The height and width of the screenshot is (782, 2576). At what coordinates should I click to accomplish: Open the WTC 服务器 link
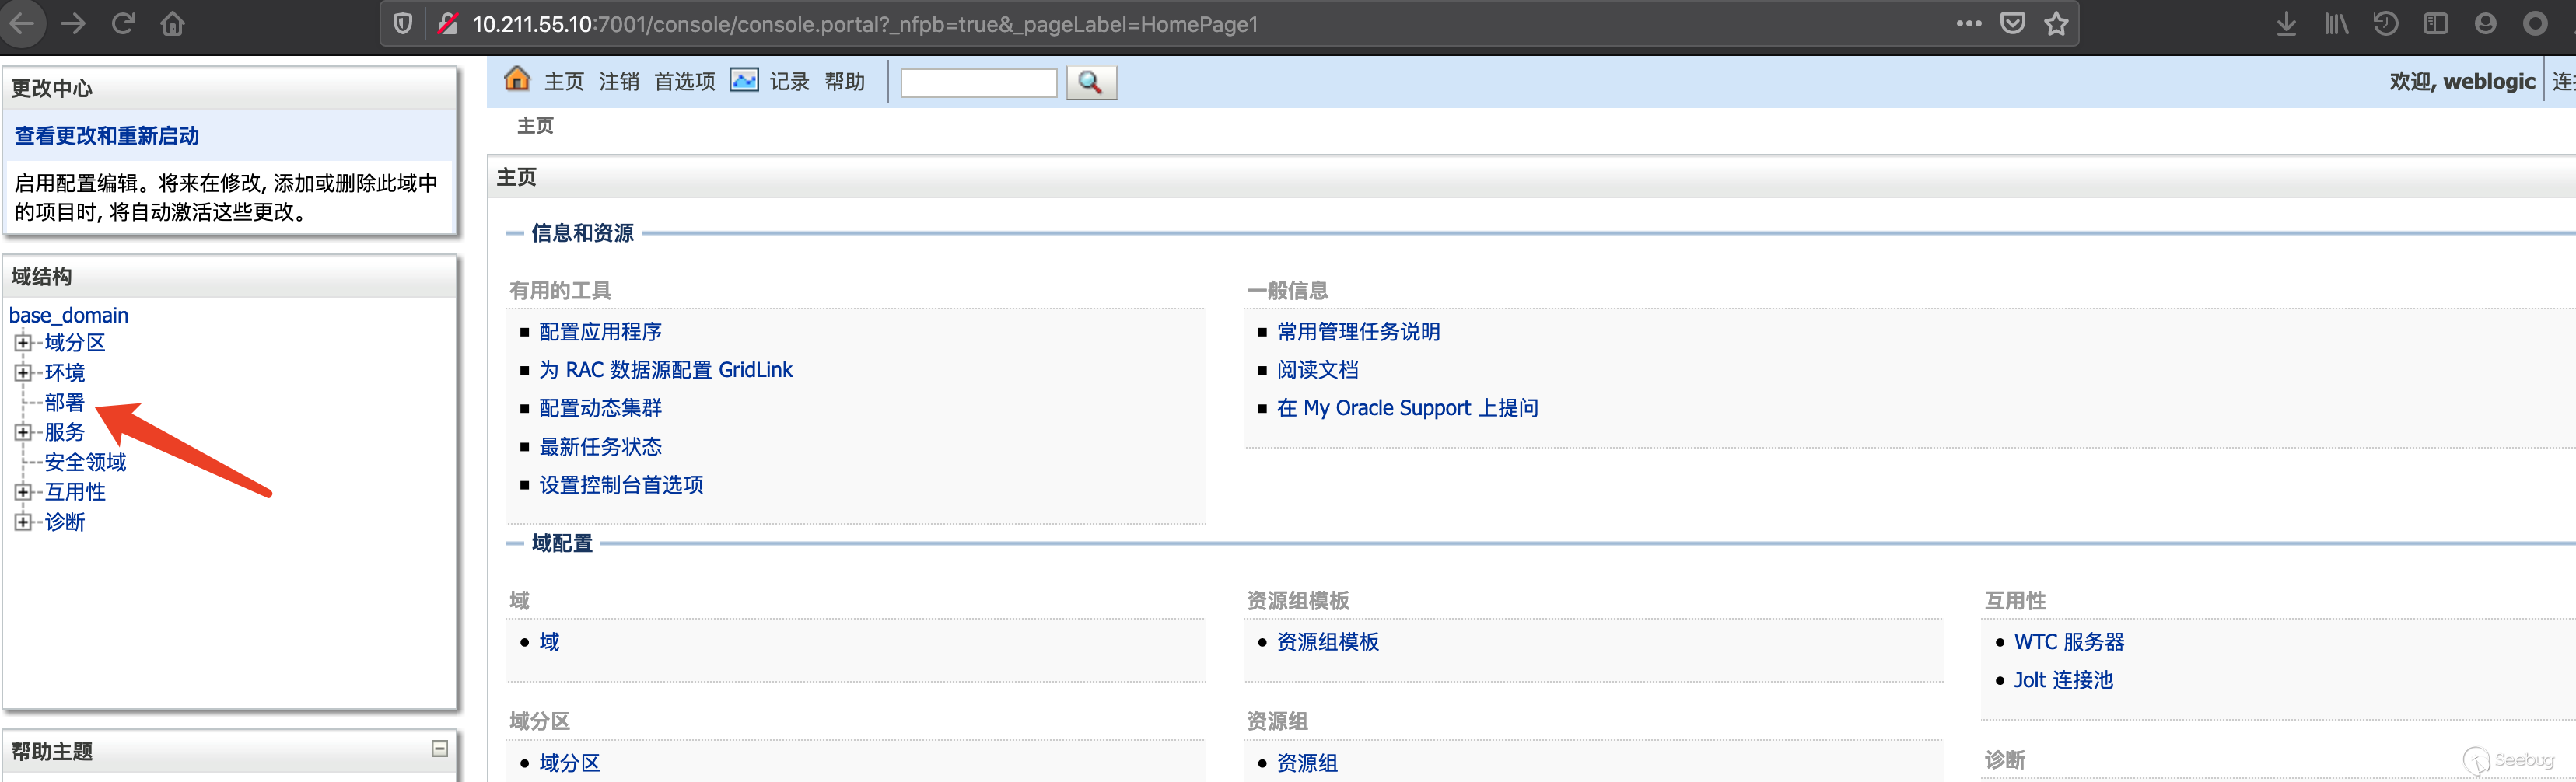point(2068,641)
